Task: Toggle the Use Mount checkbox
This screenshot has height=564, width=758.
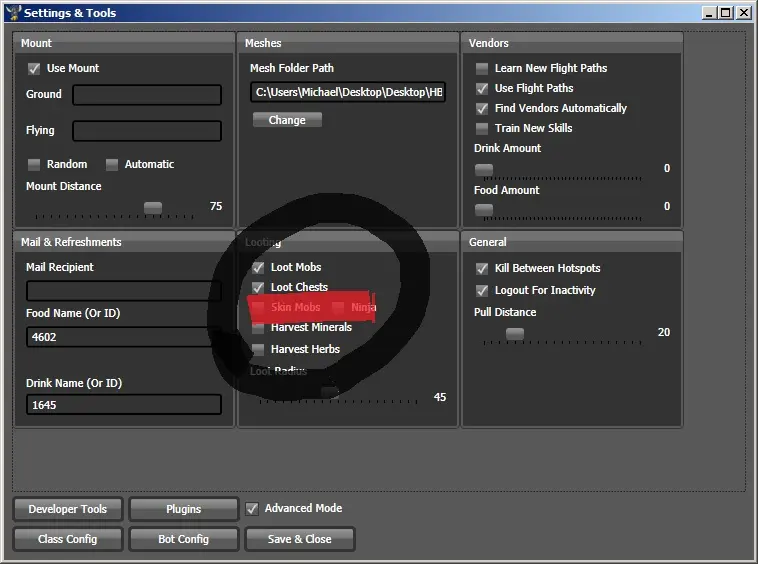Action: tap(34, 69)
